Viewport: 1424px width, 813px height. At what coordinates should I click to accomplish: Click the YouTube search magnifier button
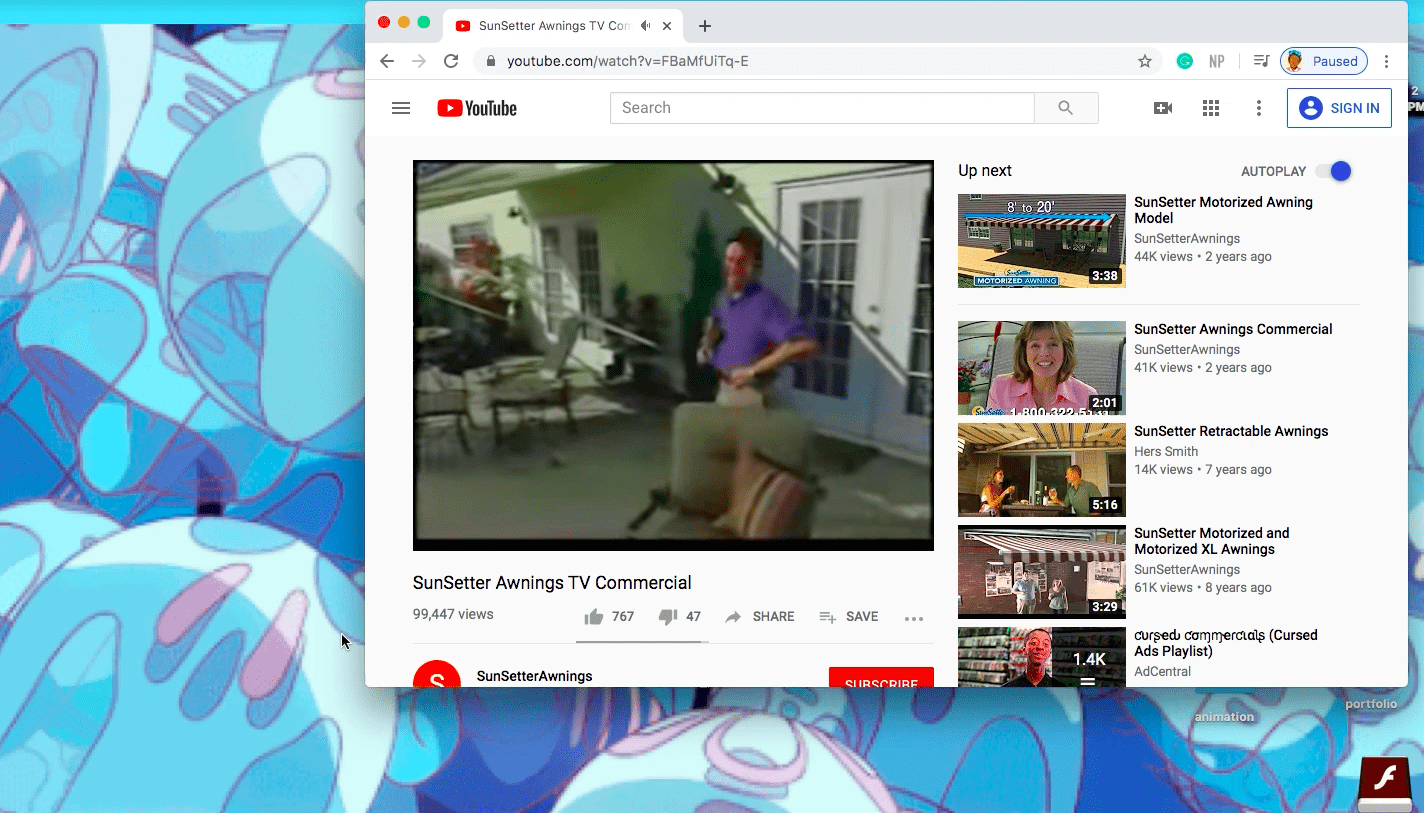pyautogui.click(x=1066, y=108)
